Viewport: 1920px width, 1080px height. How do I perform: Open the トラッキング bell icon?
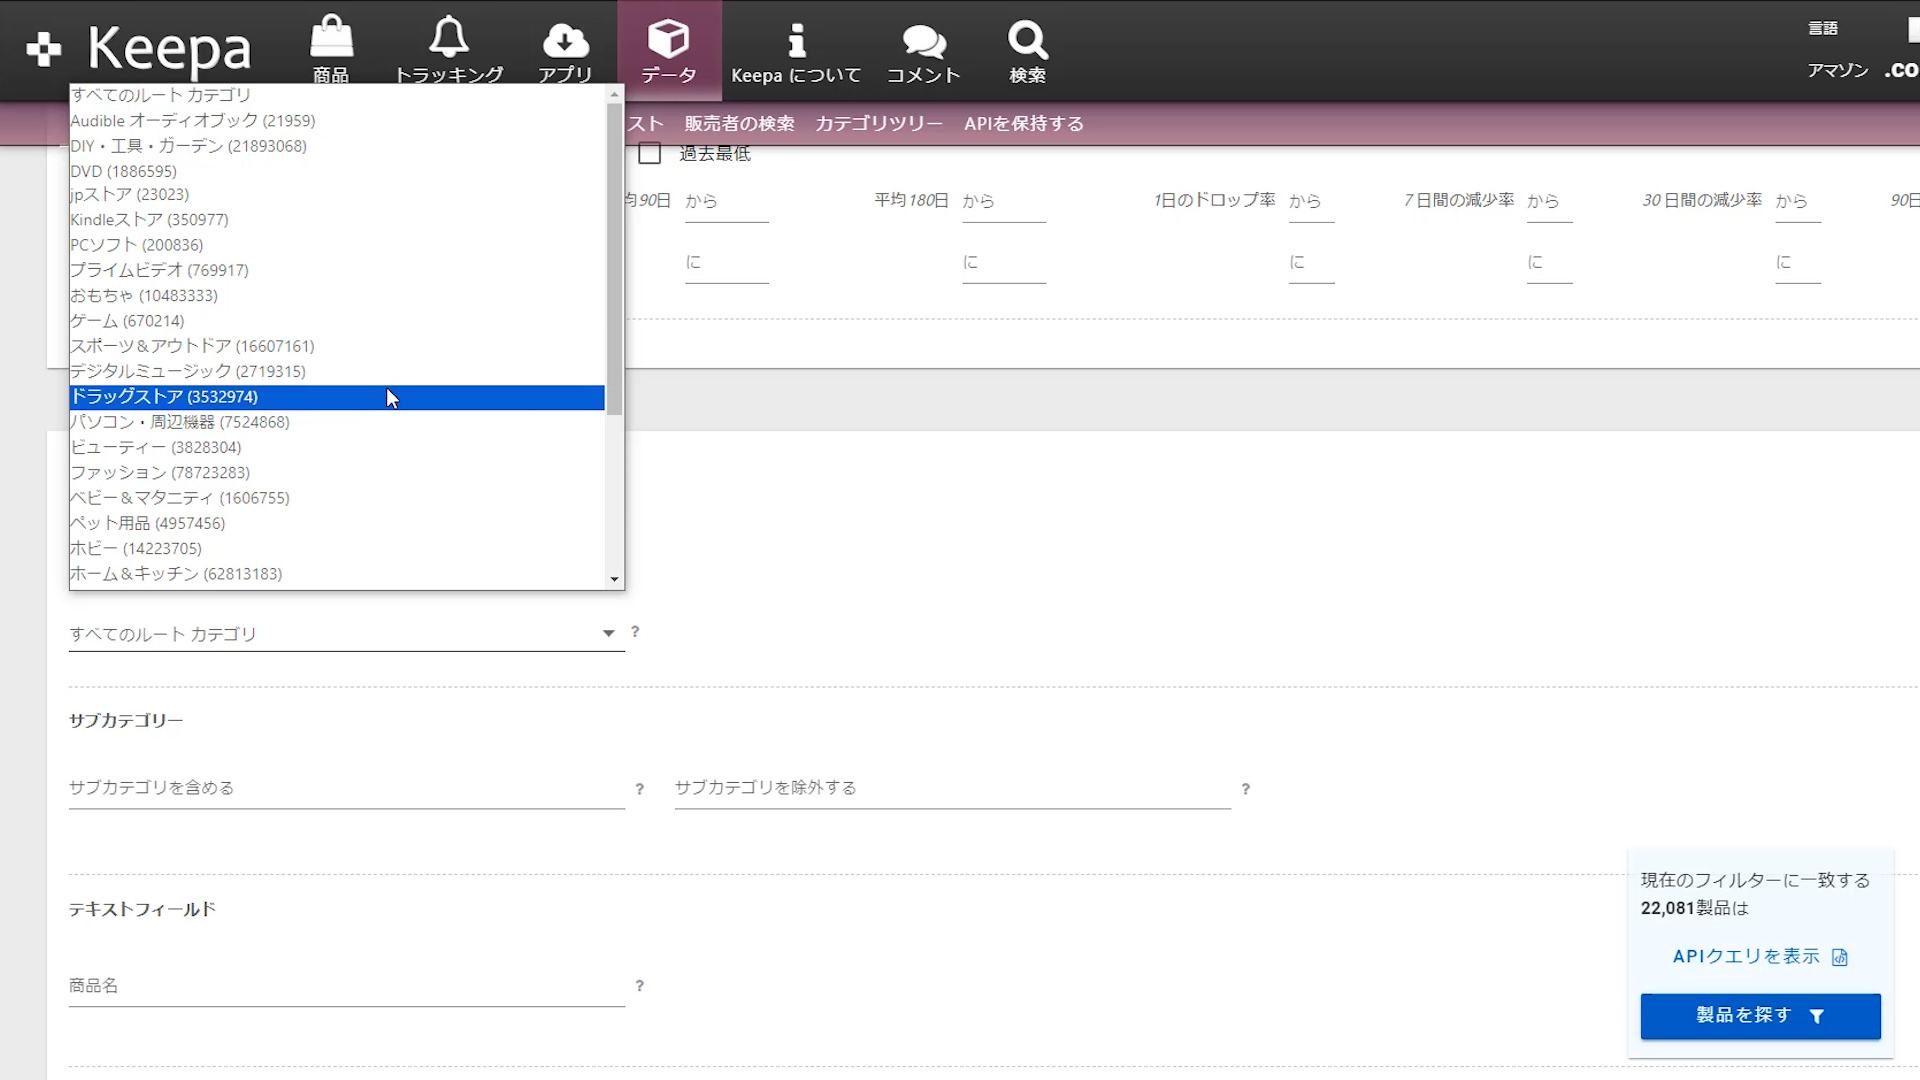(x=449, y=39)
